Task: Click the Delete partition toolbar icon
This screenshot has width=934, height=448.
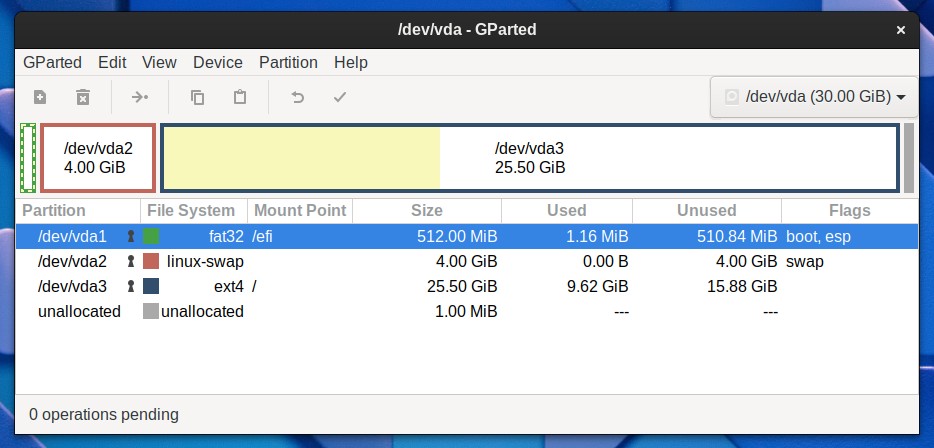Action: [83, 97]
